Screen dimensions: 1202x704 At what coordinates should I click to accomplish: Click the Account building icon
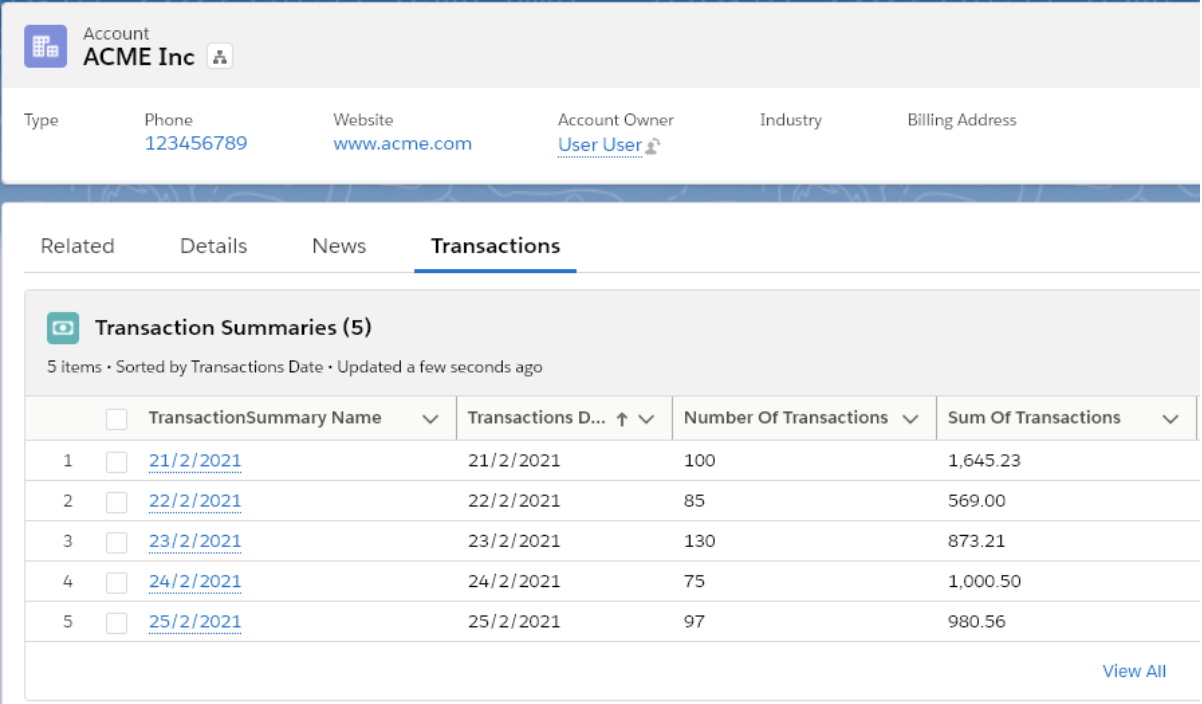pyautogui.click(x=45, y=46)
